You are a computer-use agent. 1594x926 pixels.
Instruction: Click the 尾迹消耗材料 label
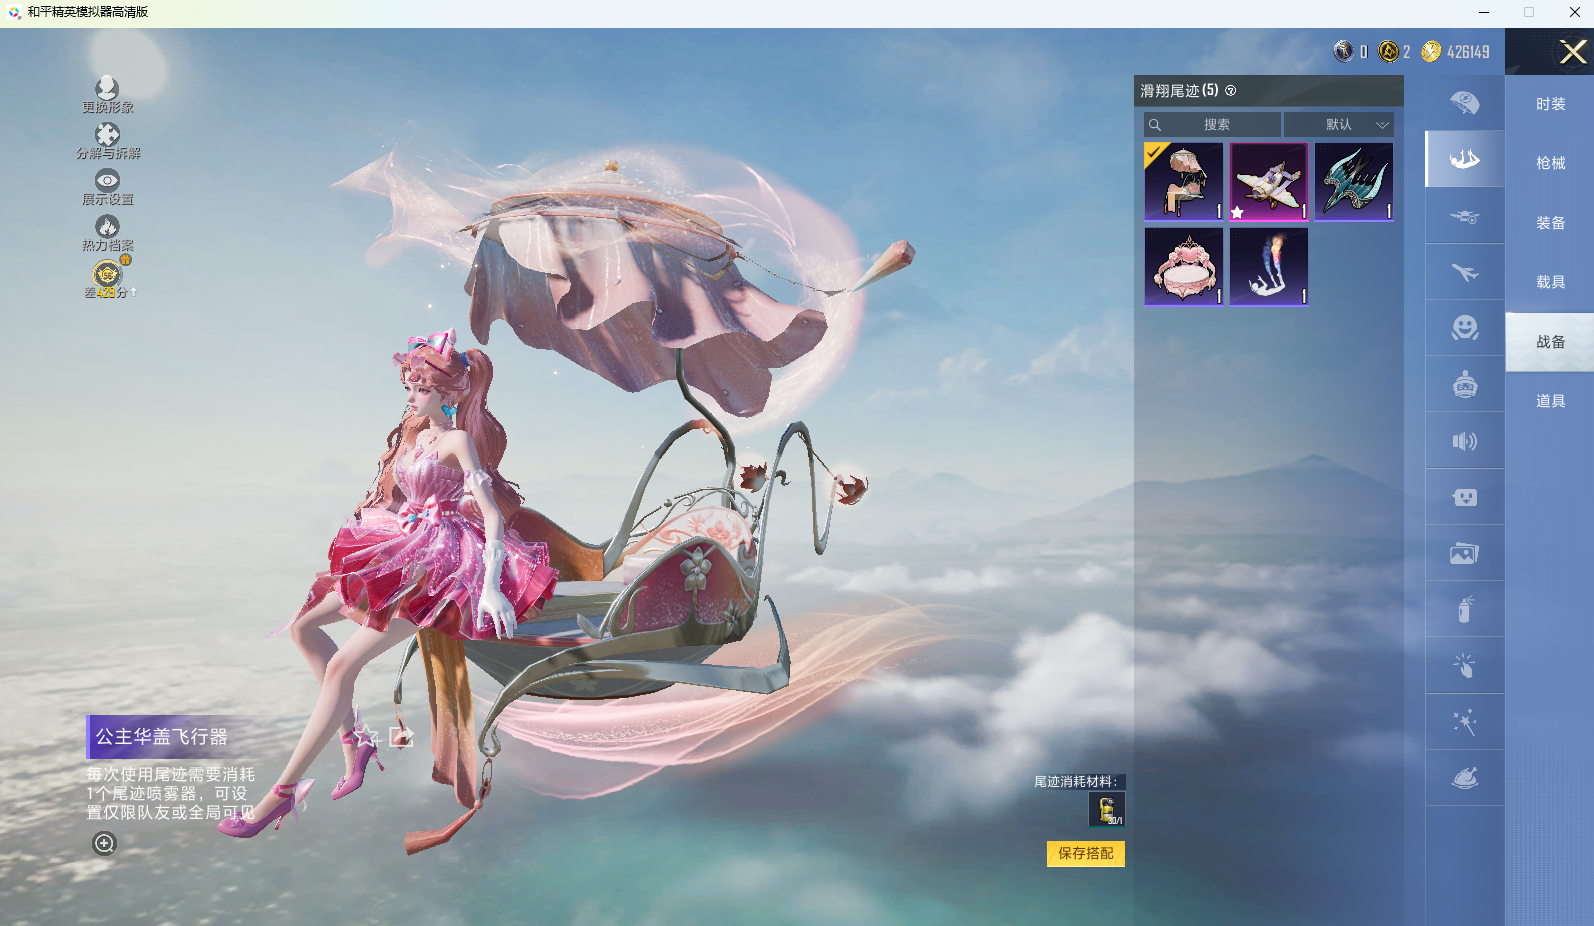click(x=1076, y=782)
